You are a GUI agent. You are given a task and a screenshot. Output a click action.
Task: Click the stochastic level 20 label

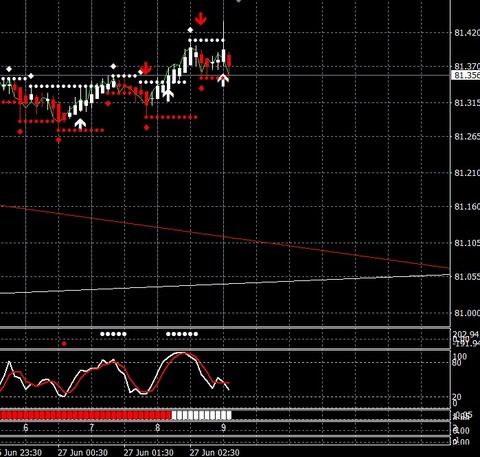tap(457, 397)
